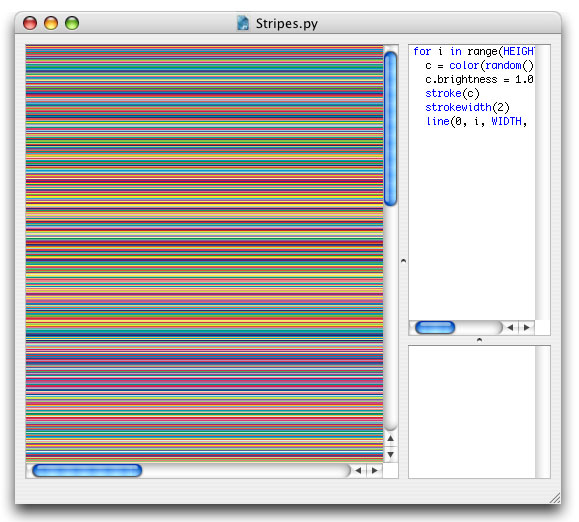This screenshot has height=522, width=579.
Task: Click the code editor scroll right arrow
Action: [x=527, y=327]
